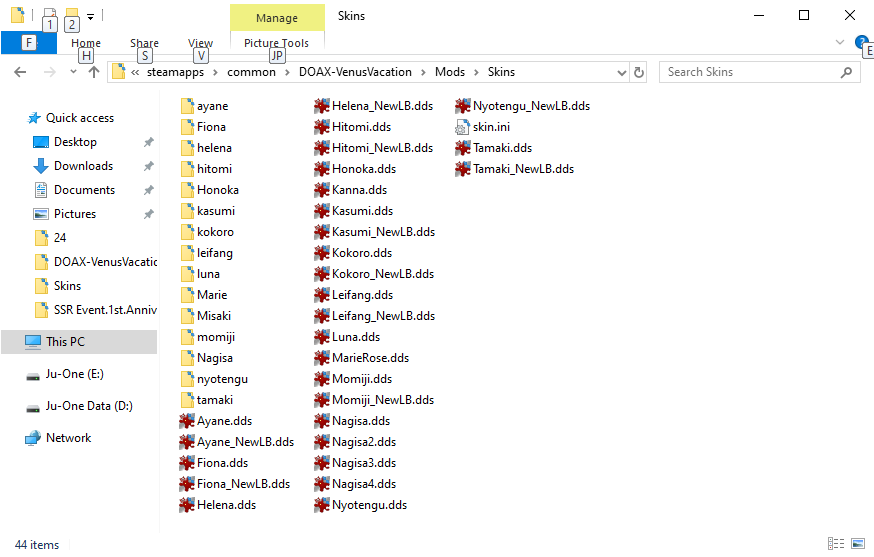Navigate to DOAX-VenusVacation in the breadcrumb
Viewport: 874px width, 557px height.
pos(355,72)
